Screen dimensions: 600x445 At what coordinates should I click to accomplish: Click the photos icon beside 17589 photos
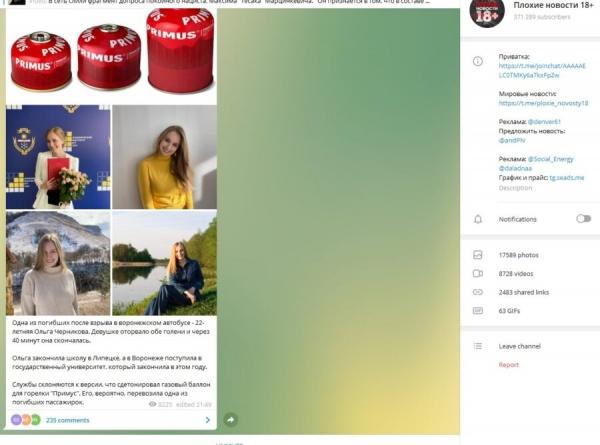(x=478, y=255)
